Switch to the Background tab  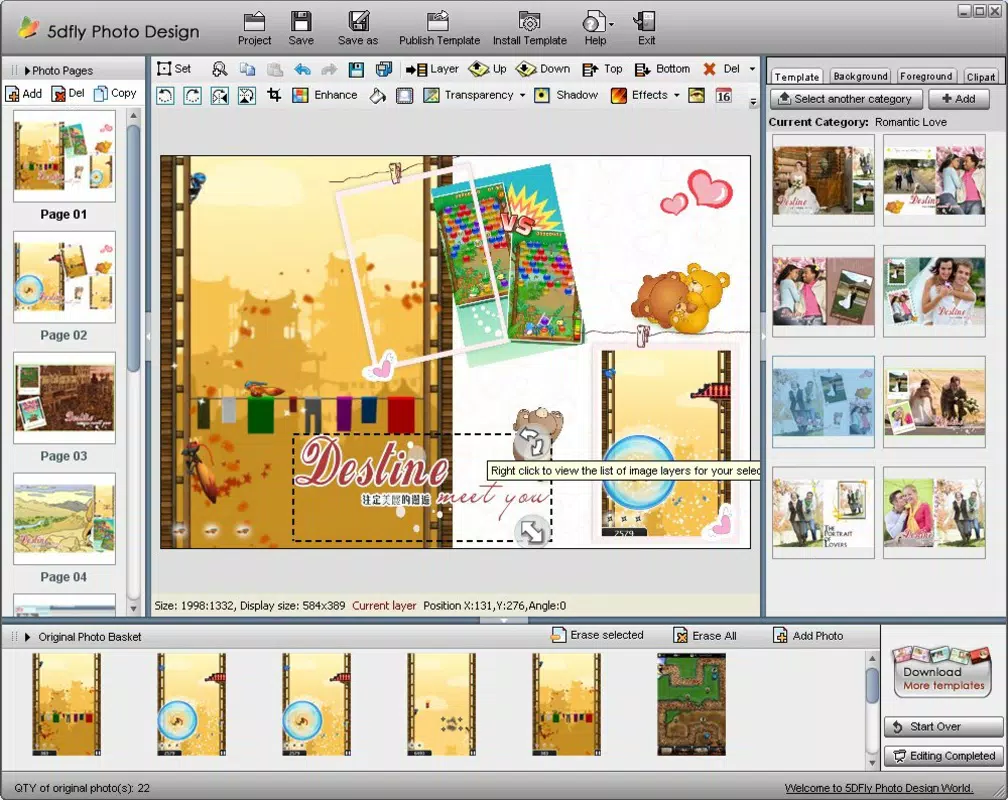coord(860,76)
